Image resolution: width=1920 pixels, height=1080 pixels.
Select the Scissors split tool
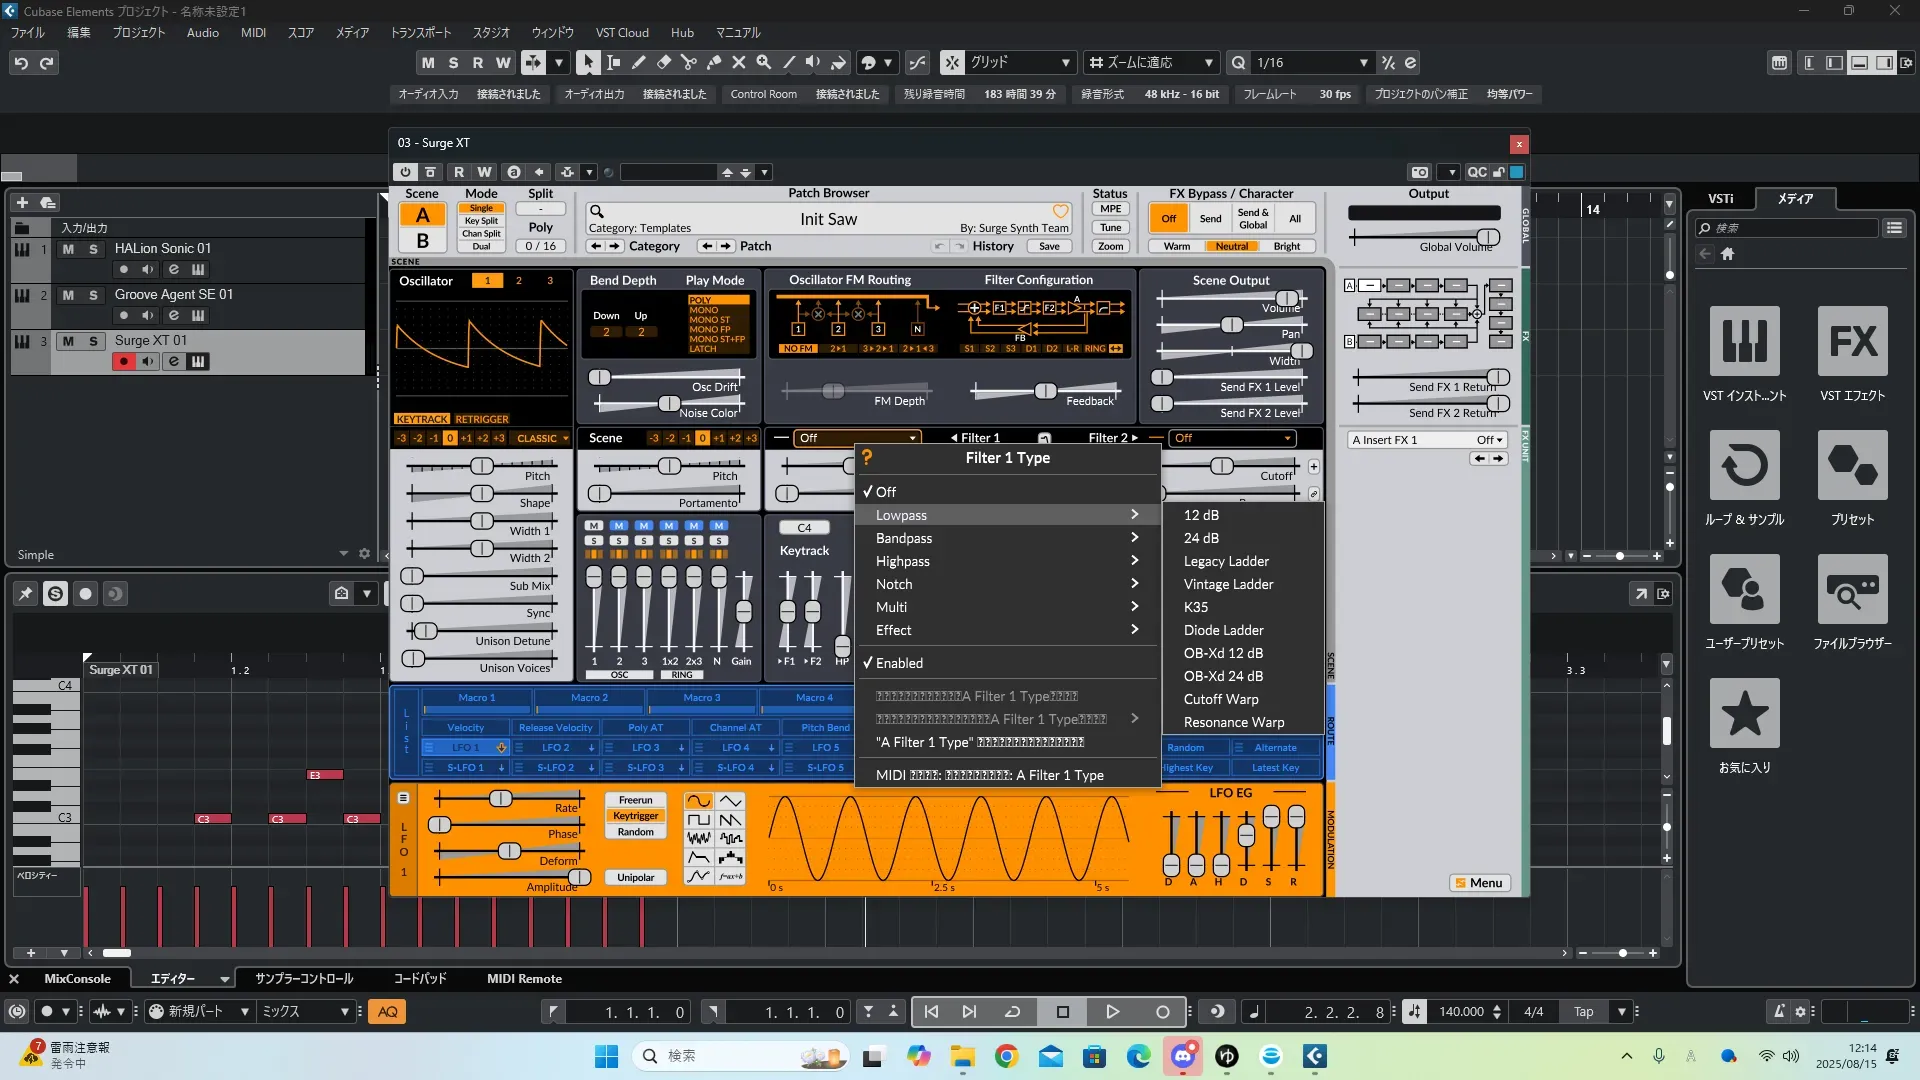pyautogui.click(x=689, y=62)
